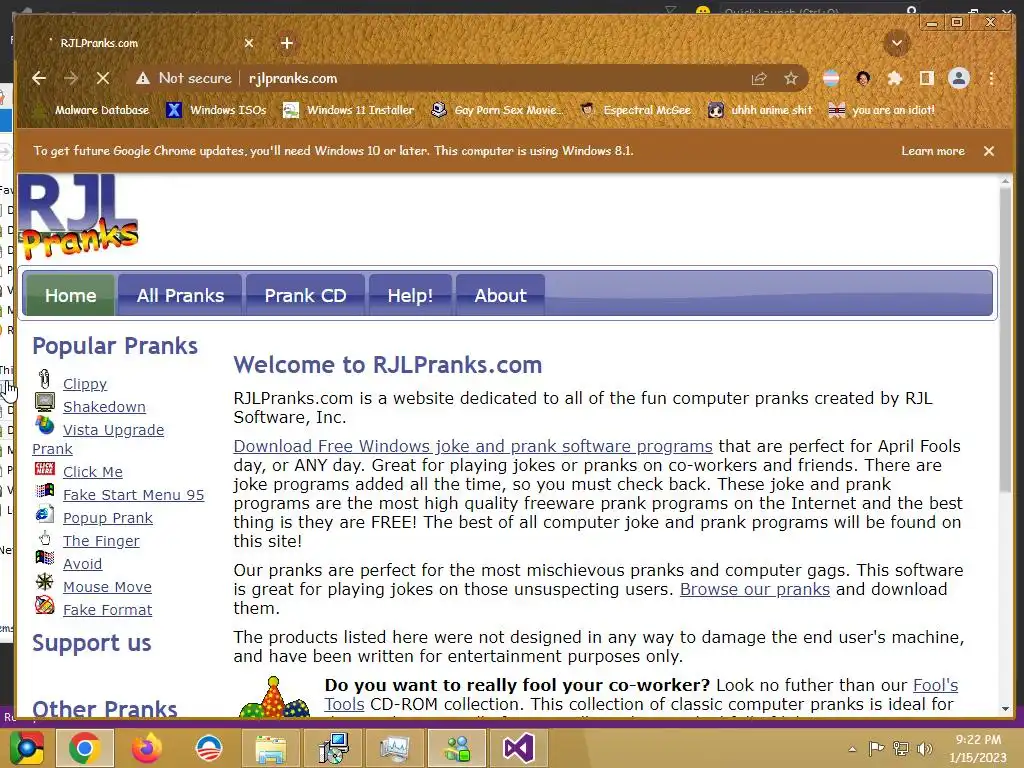Image resolution: width=1024 pixels, height=768 pixels.
Task: Open the Fake Start Menu 95 link
Action: pyautogui.click(x=134, y=495)
